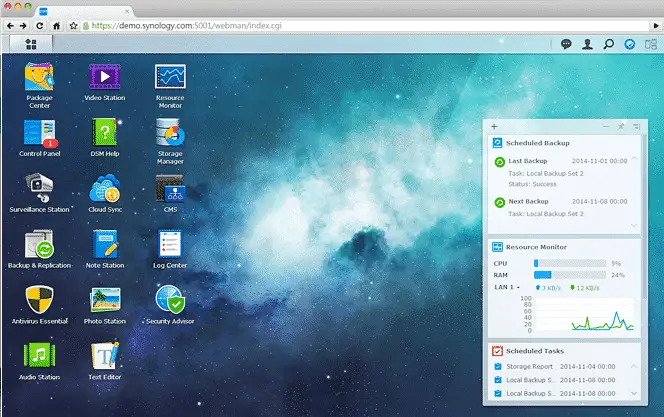
Task: Click the browser address bar URL
Action: point(187,26)
